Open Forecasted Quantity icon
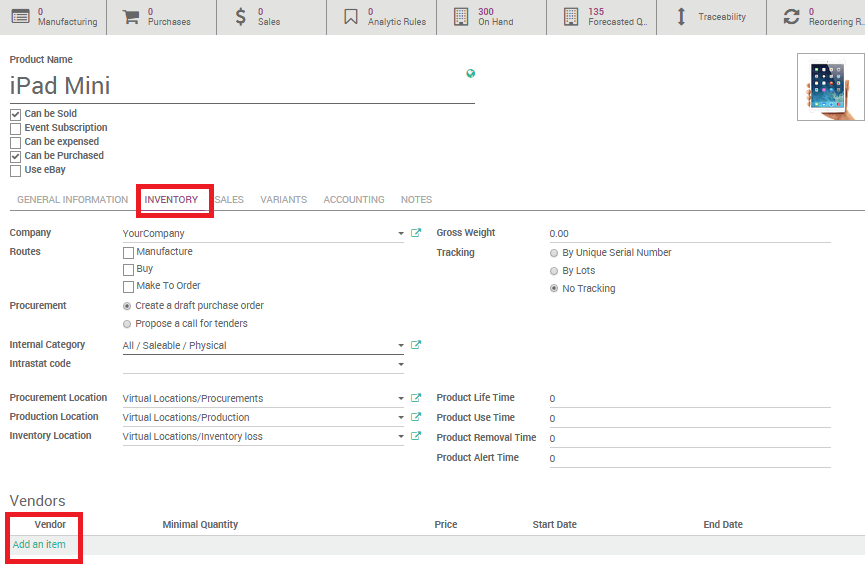The image size is (865, 582). [x=571, y=16]
